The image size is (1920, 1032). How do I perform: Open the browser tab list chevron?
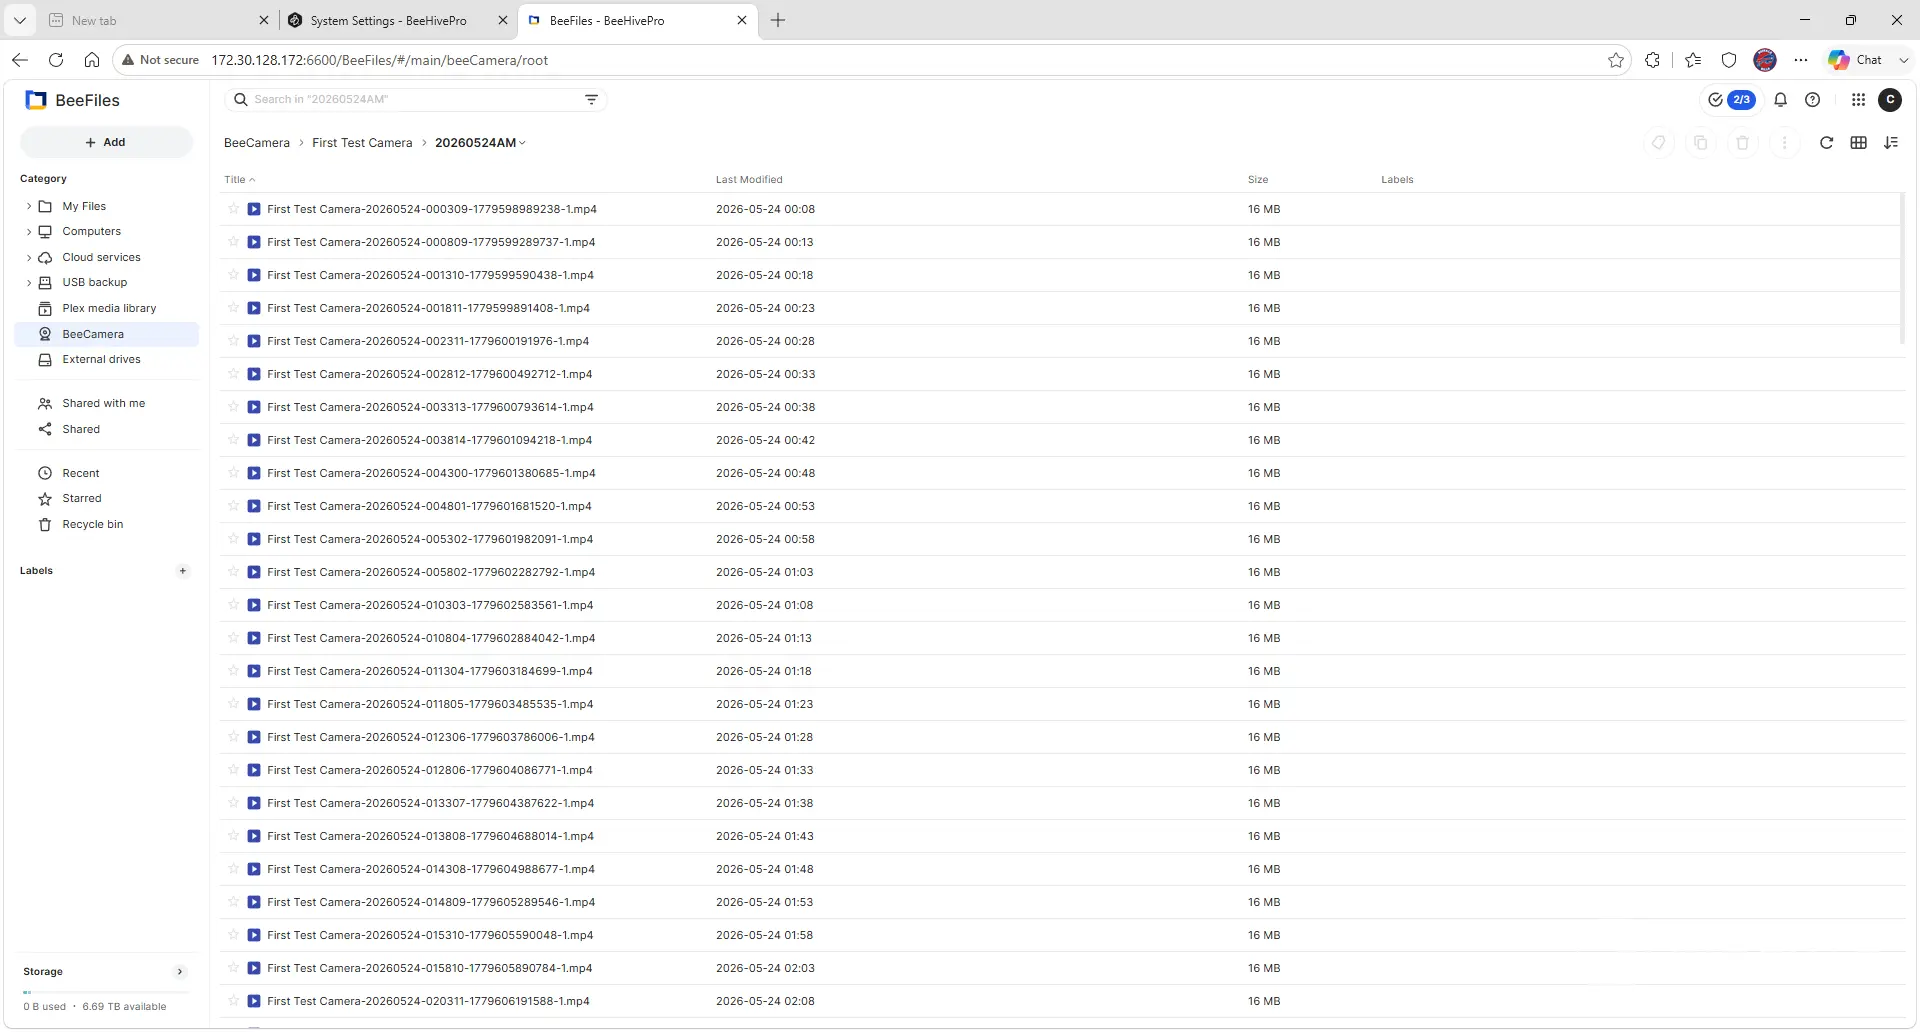pos(20,20)
